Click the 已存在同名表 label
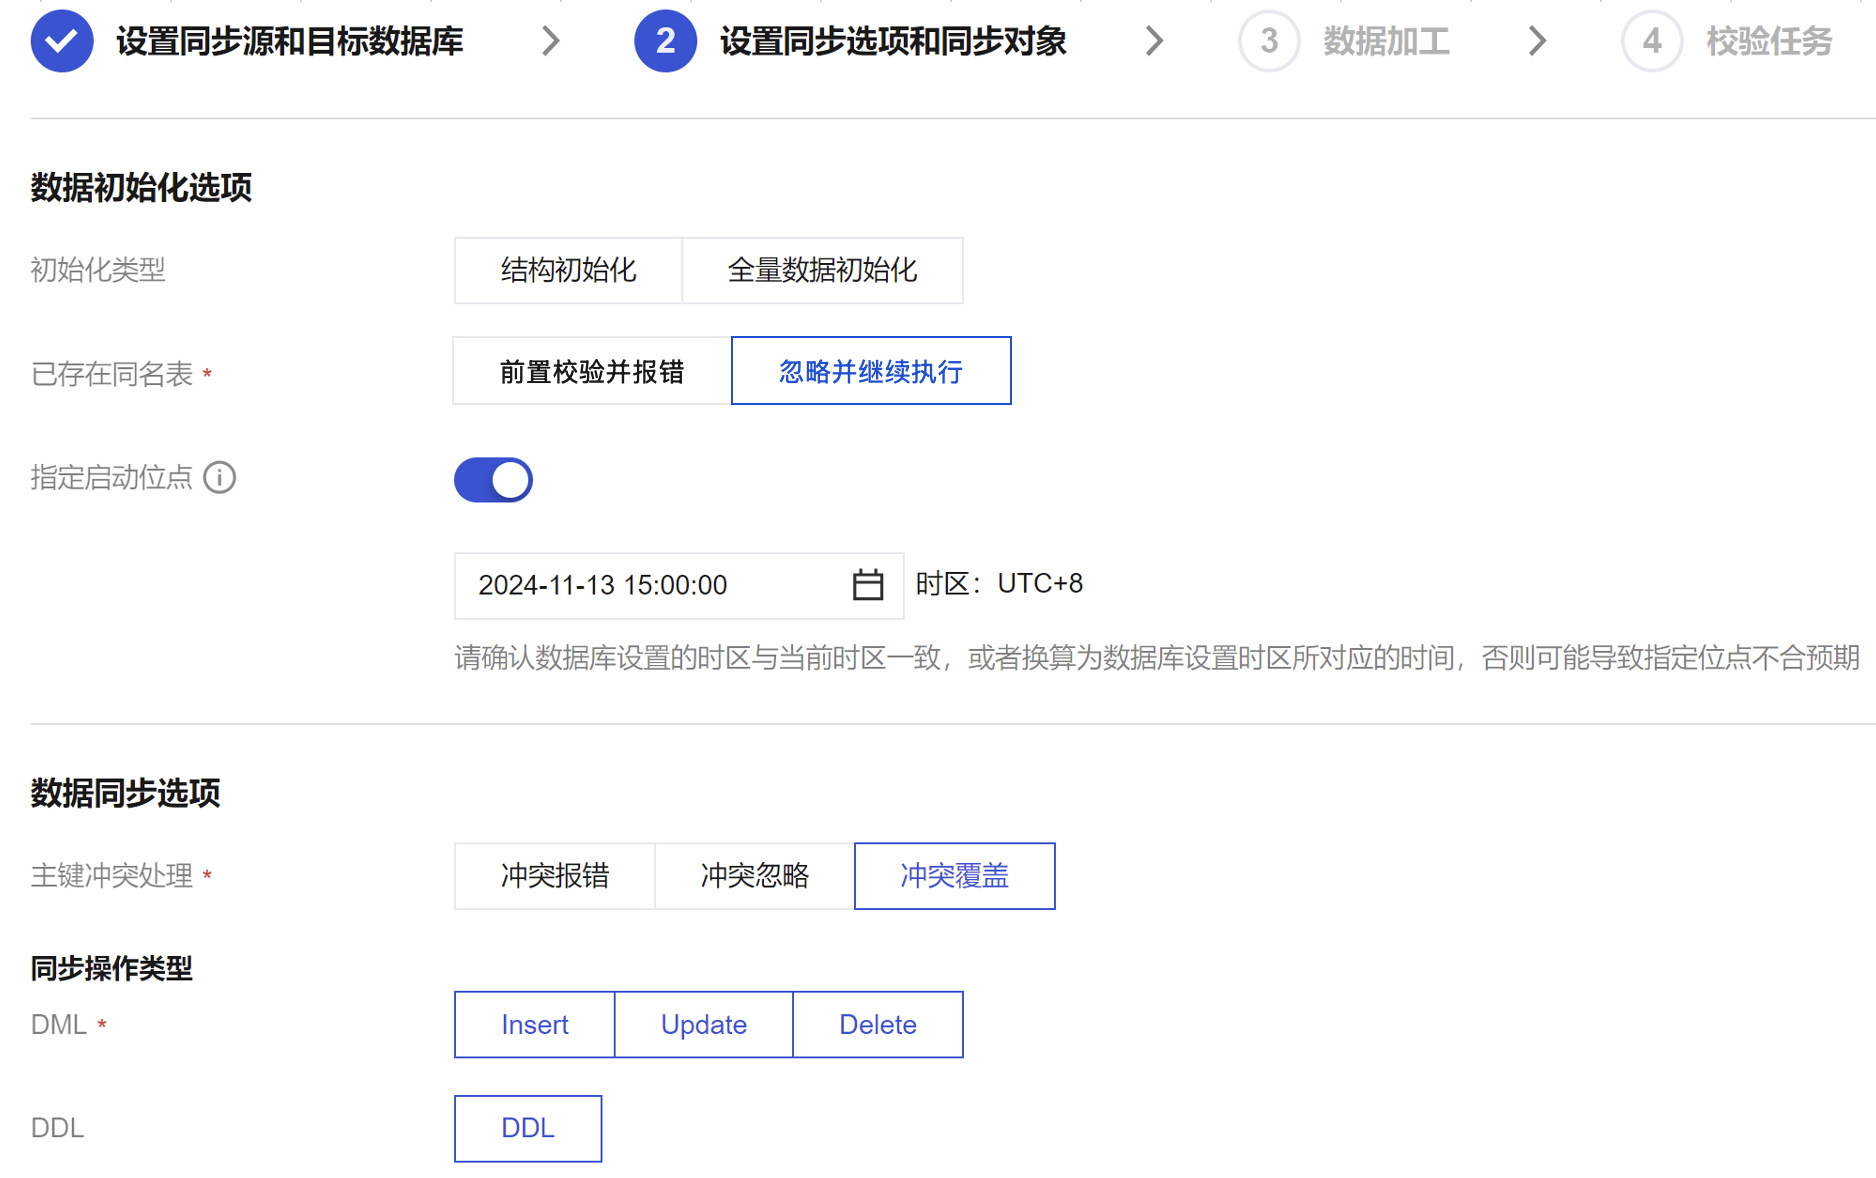Viewport: 1876px width, 1178px height. 112,374
